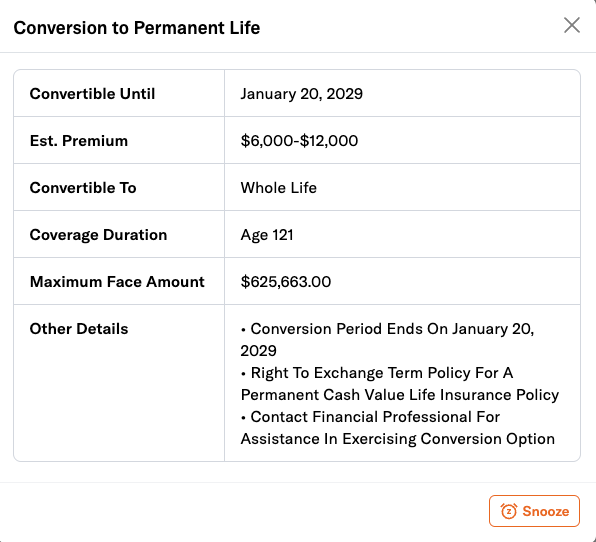Click the Contact Financial Professional bullet
This screenshot has height=542, width=596.
pyautogui.click(x=398, y=428)
